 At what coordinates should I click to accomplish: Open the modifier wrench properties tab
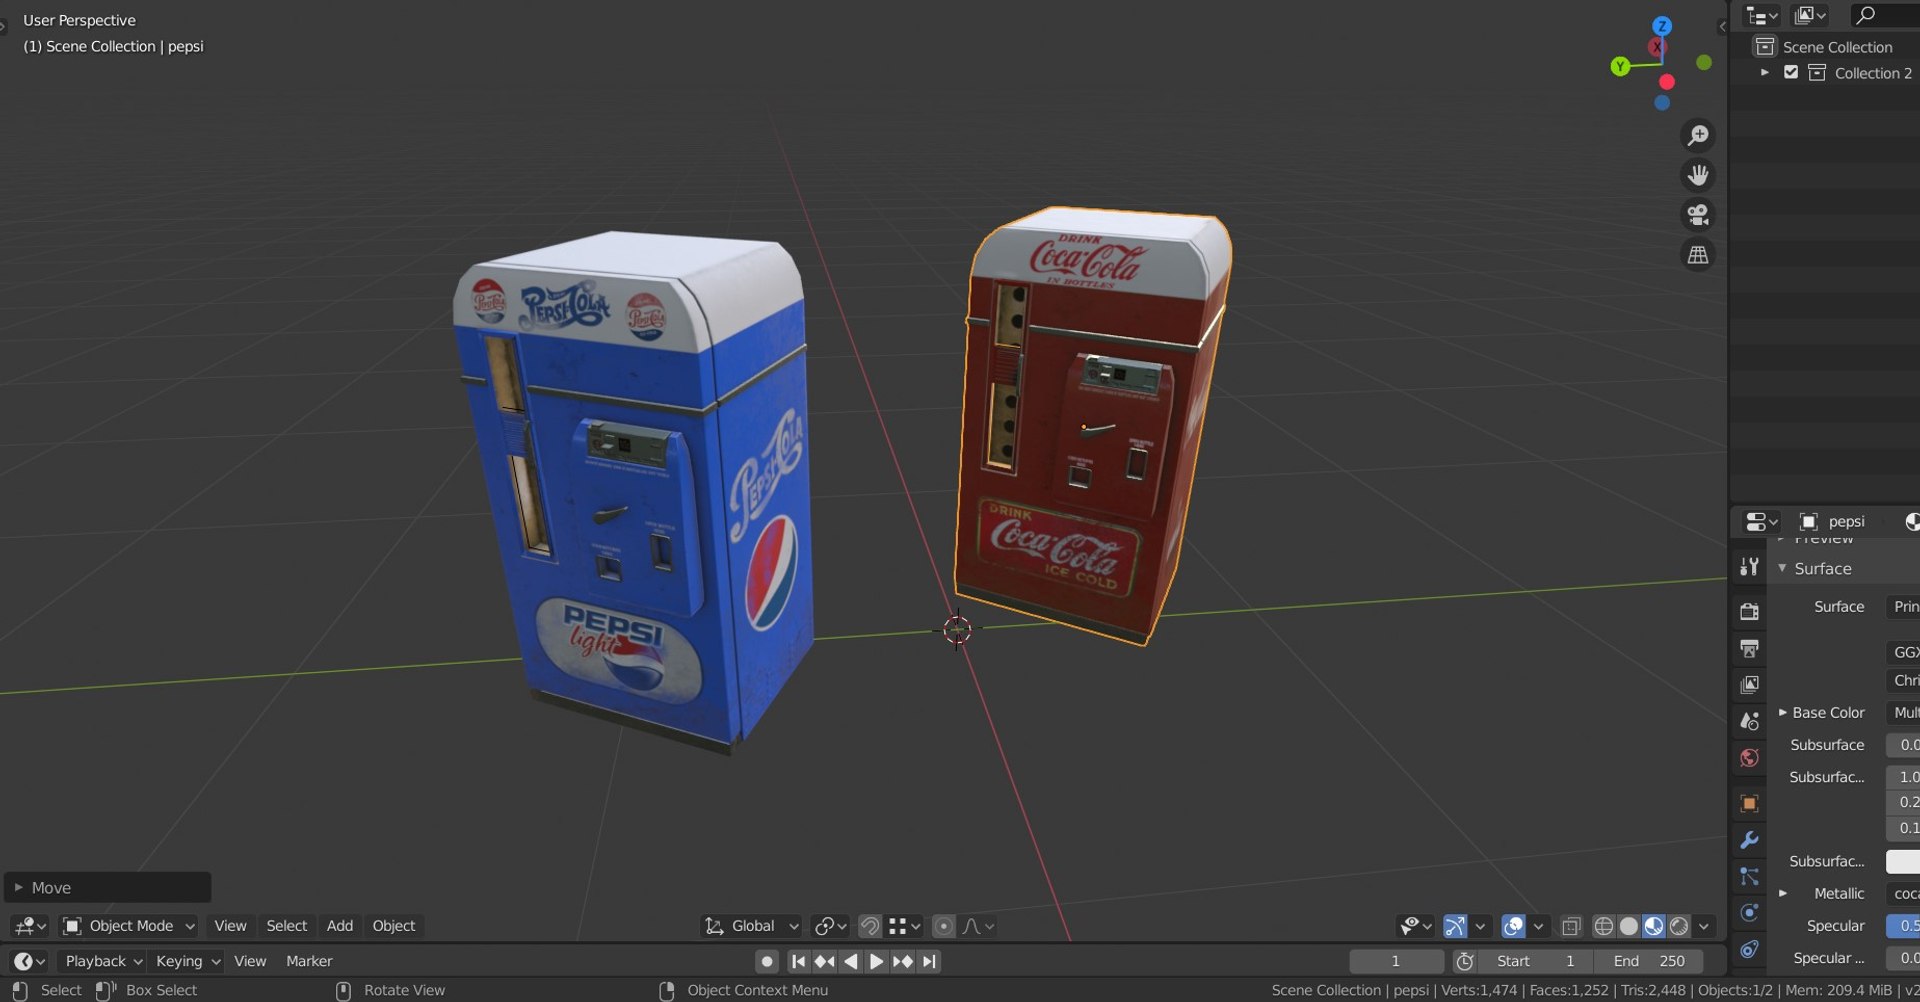[1749, 840]
